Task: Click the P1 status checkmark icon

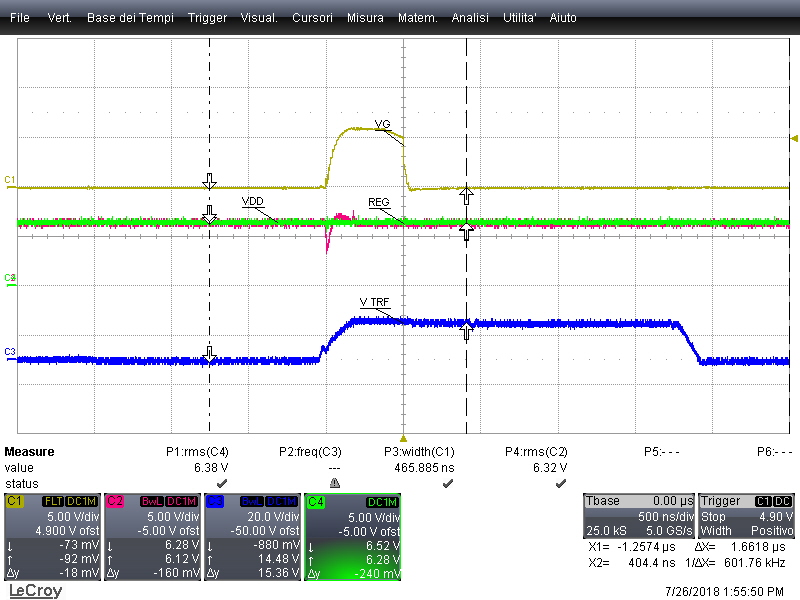Action: click(222, 483)
